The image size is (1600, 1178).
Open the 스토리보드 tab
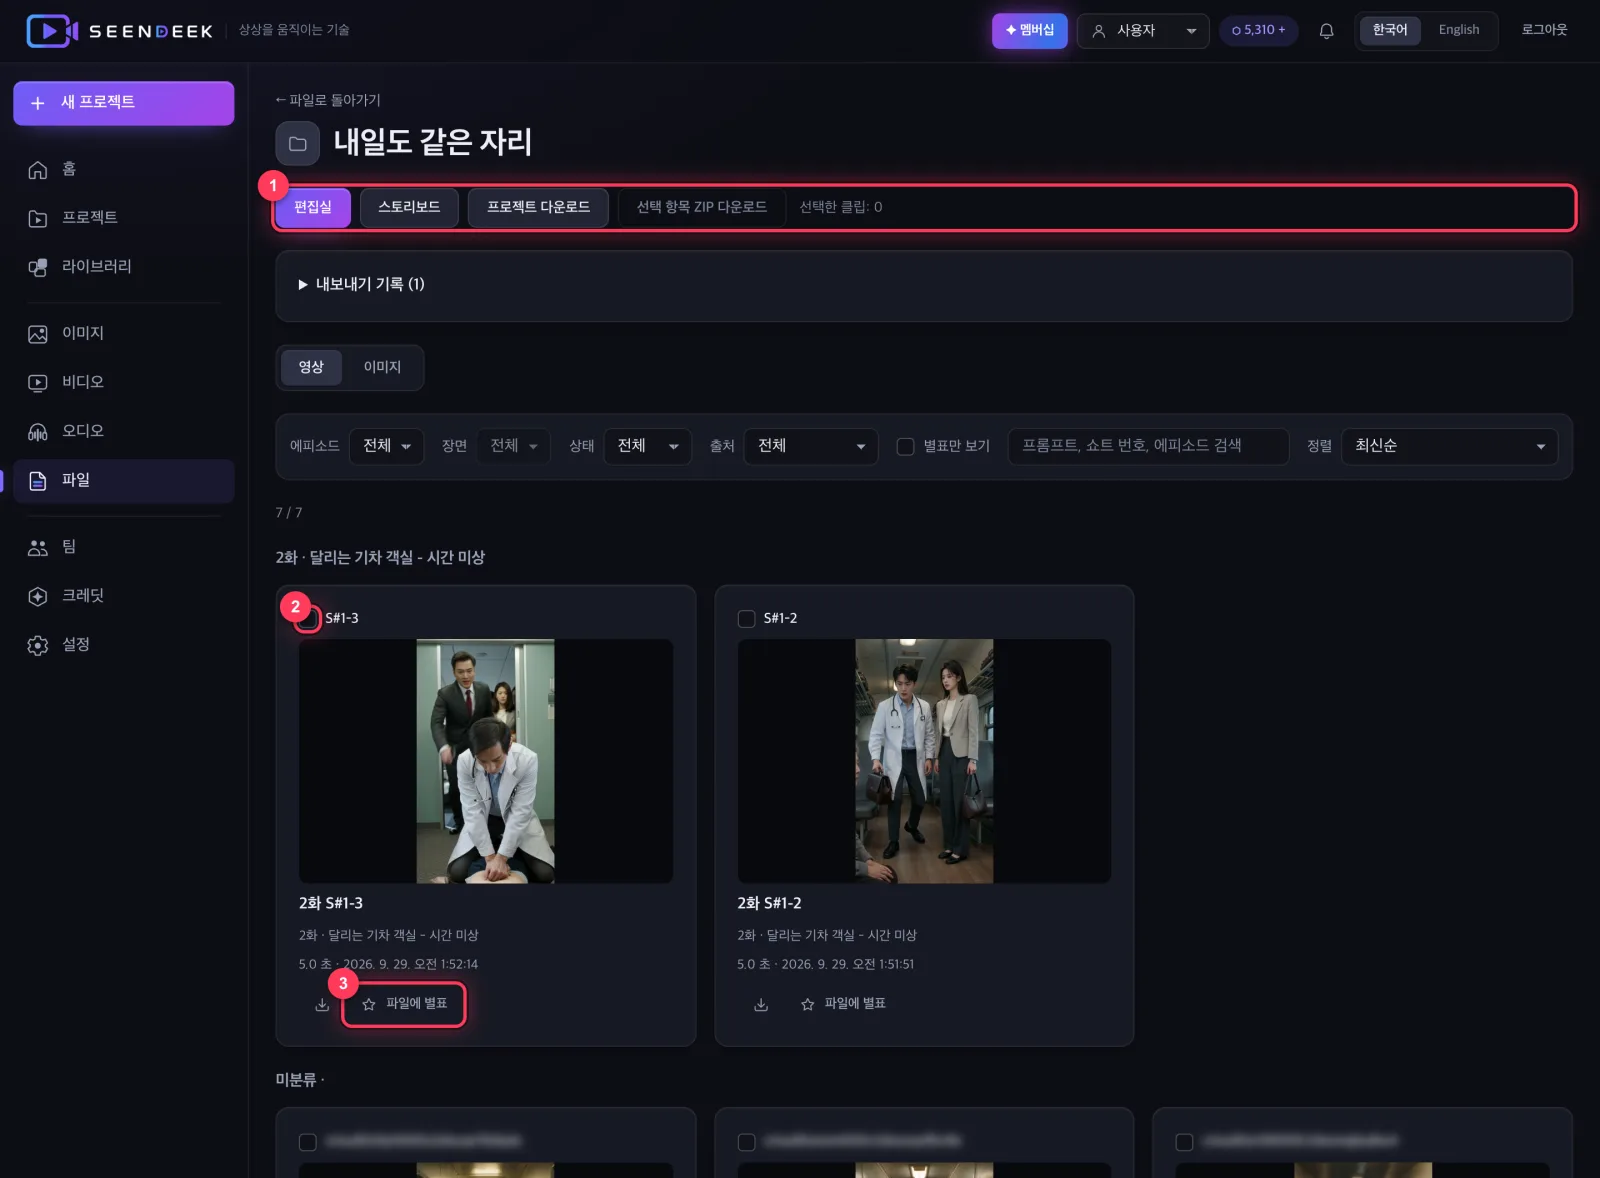(409, 208)
